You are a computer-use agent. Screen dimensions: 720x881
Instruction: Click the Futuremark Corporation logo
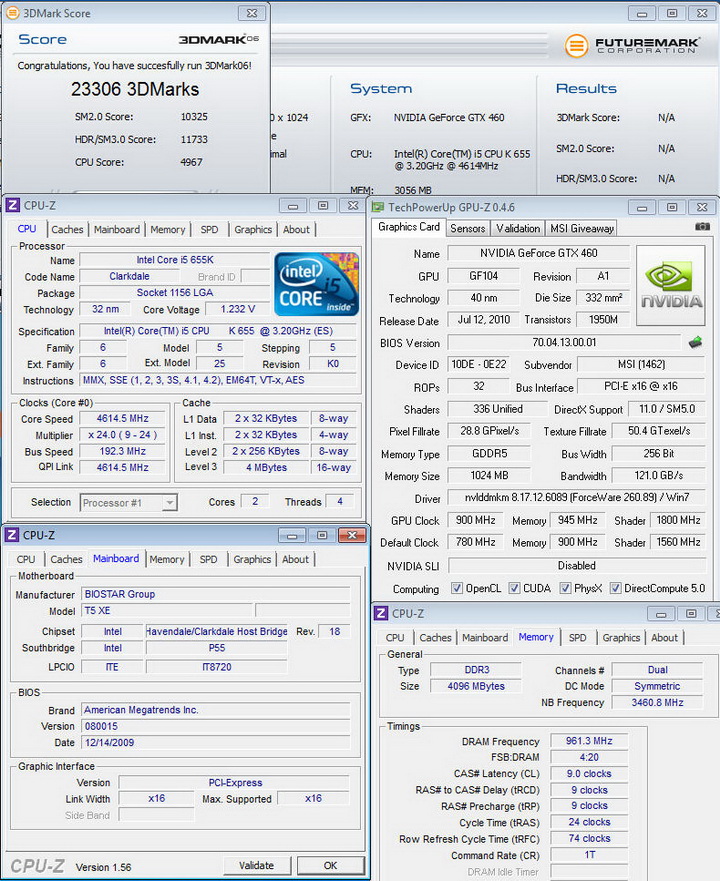click(632, 45)
